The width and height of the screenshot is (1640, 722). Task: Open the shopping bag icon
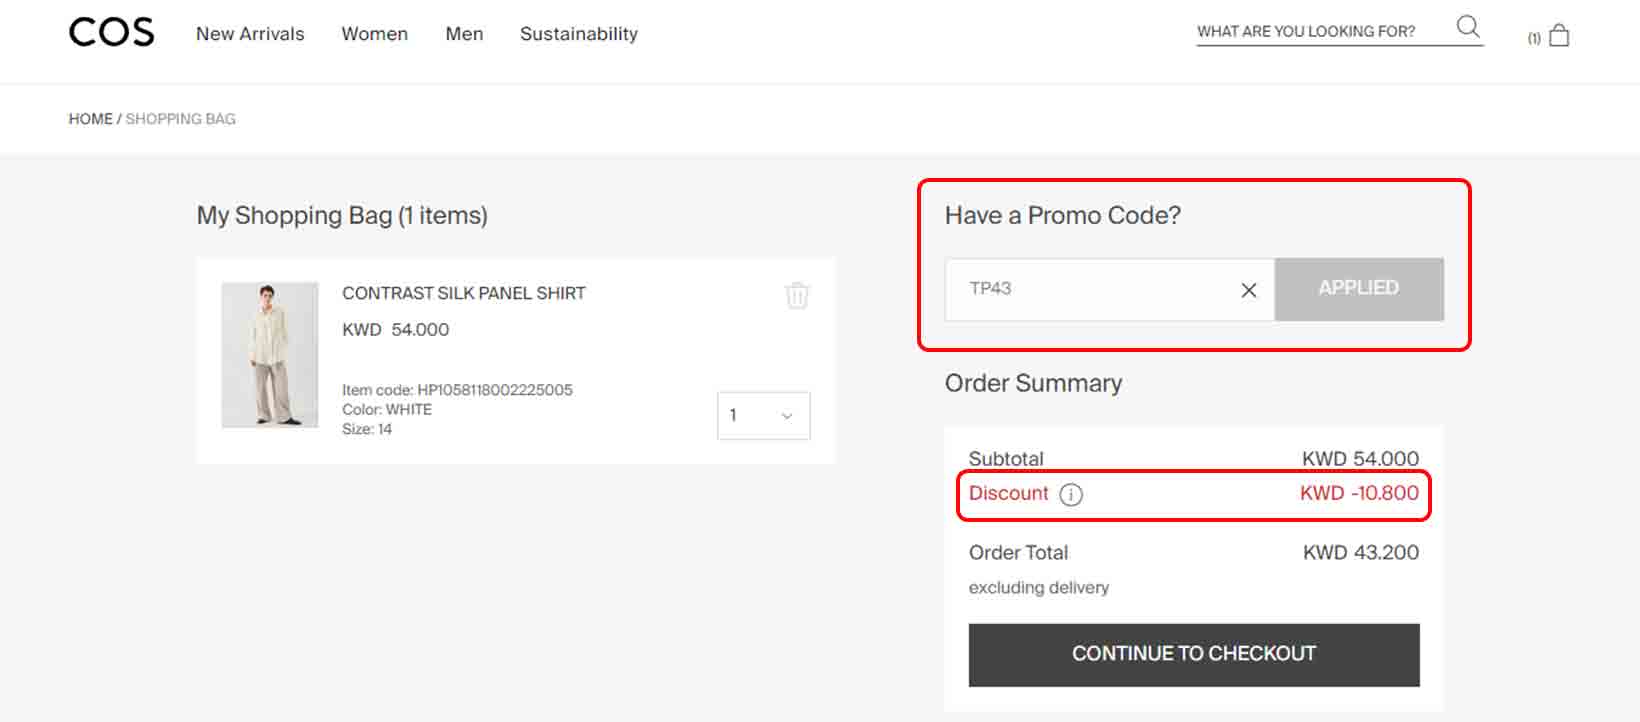(x=1558, y=37)
